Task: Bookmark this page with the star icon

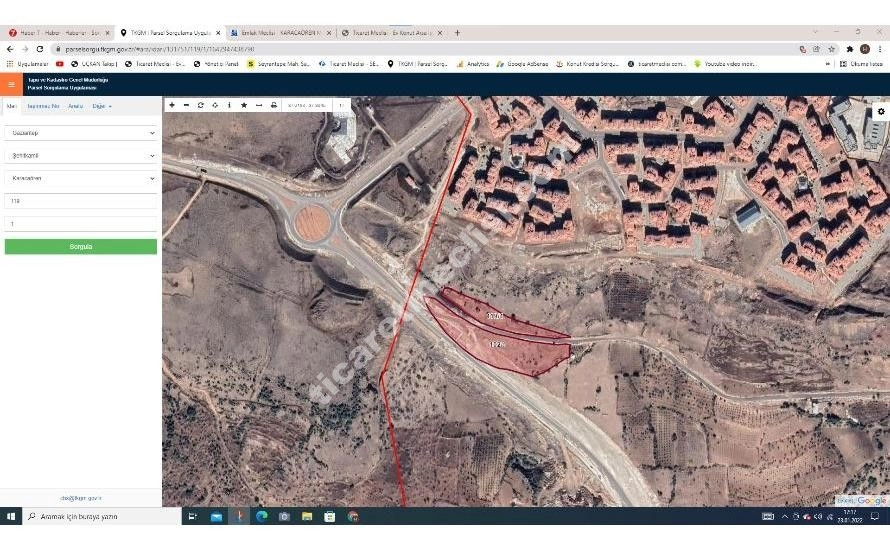Action: (832, 49)
